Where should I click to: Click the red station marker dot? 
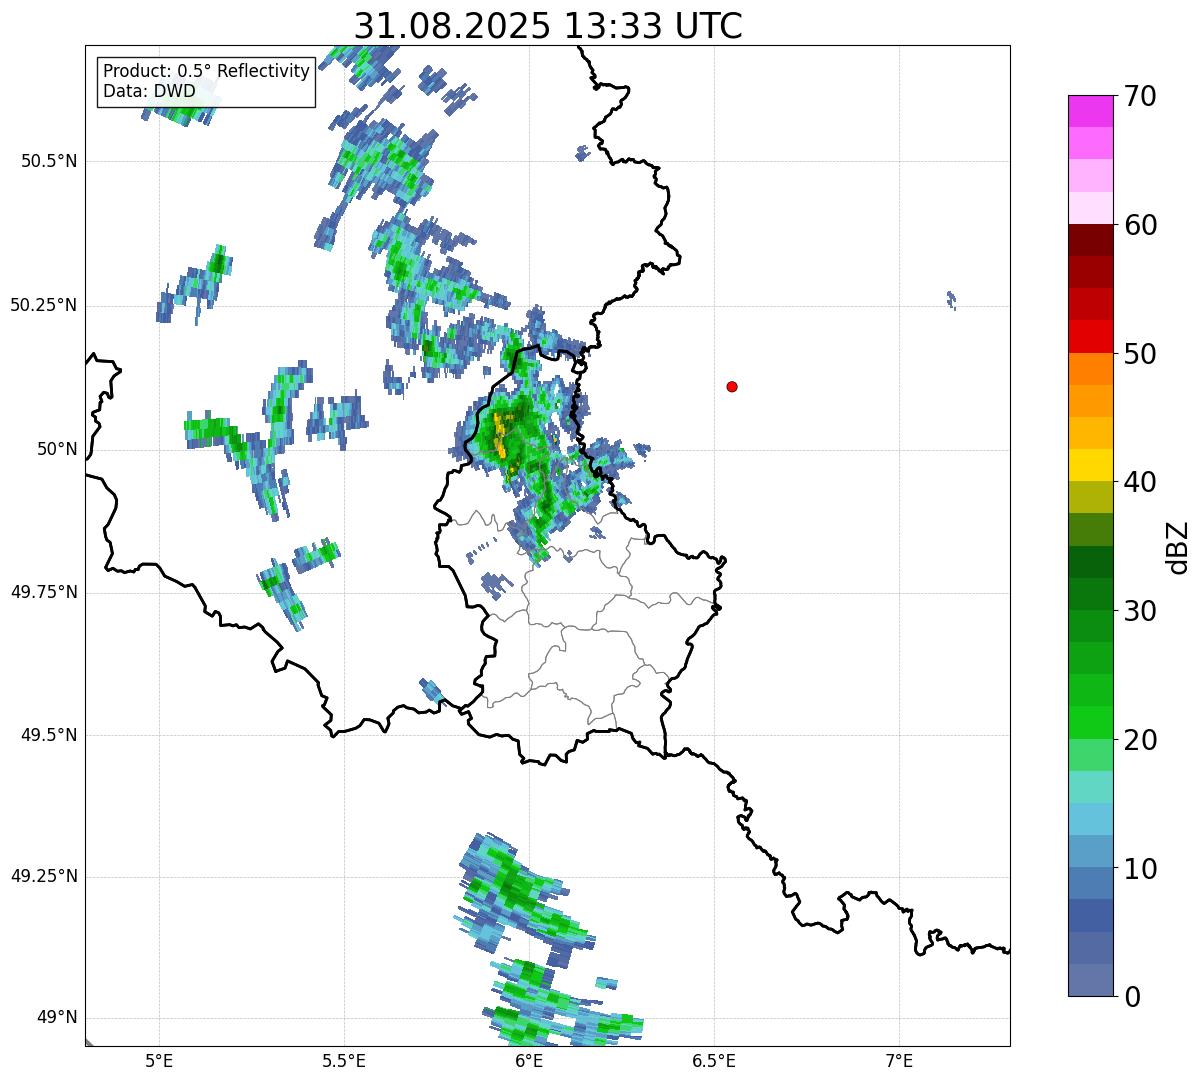[732, 386]
